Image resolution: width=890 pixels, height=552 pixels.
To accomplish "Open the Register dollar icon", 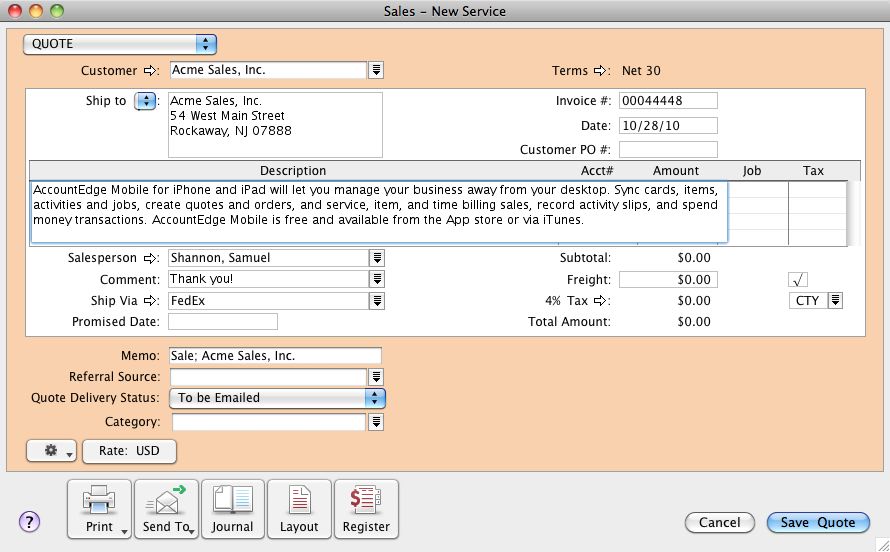I will [x=366, y=499].
